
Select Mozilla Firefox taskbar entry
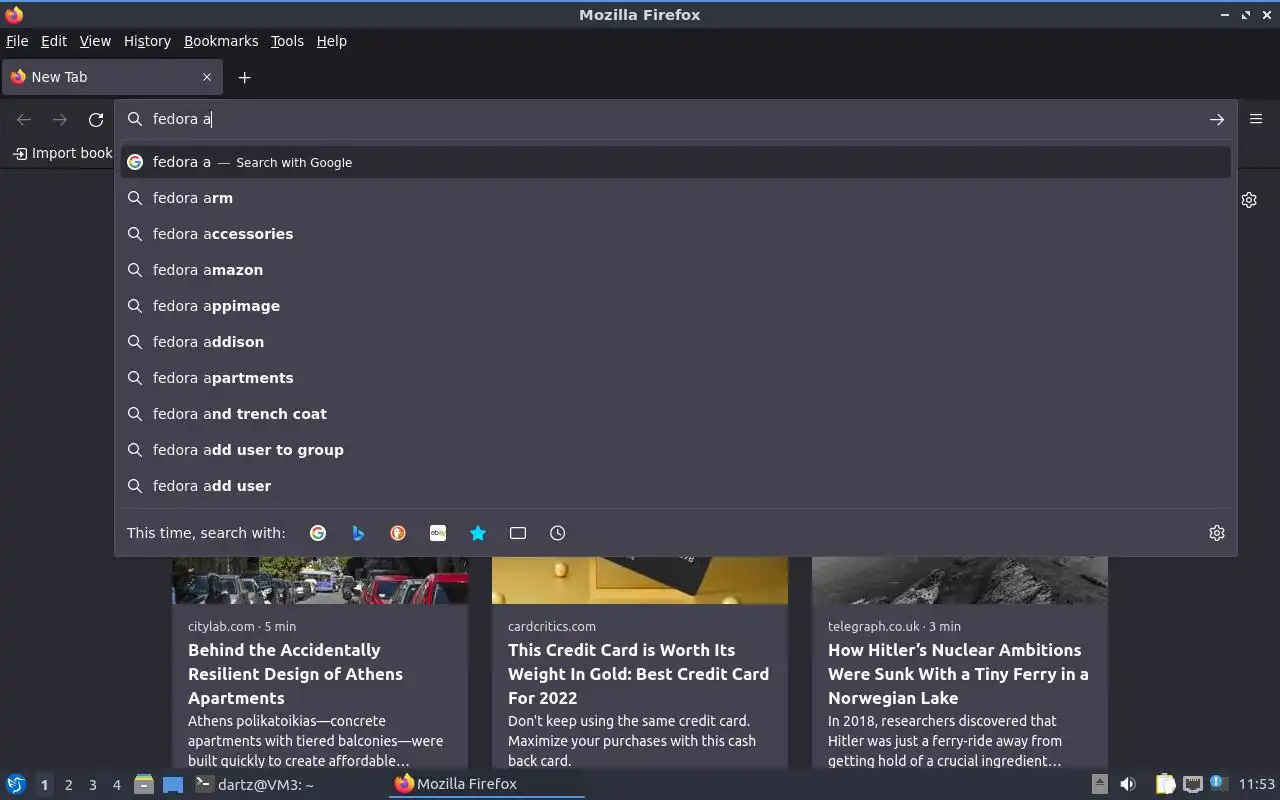point(487,784)
